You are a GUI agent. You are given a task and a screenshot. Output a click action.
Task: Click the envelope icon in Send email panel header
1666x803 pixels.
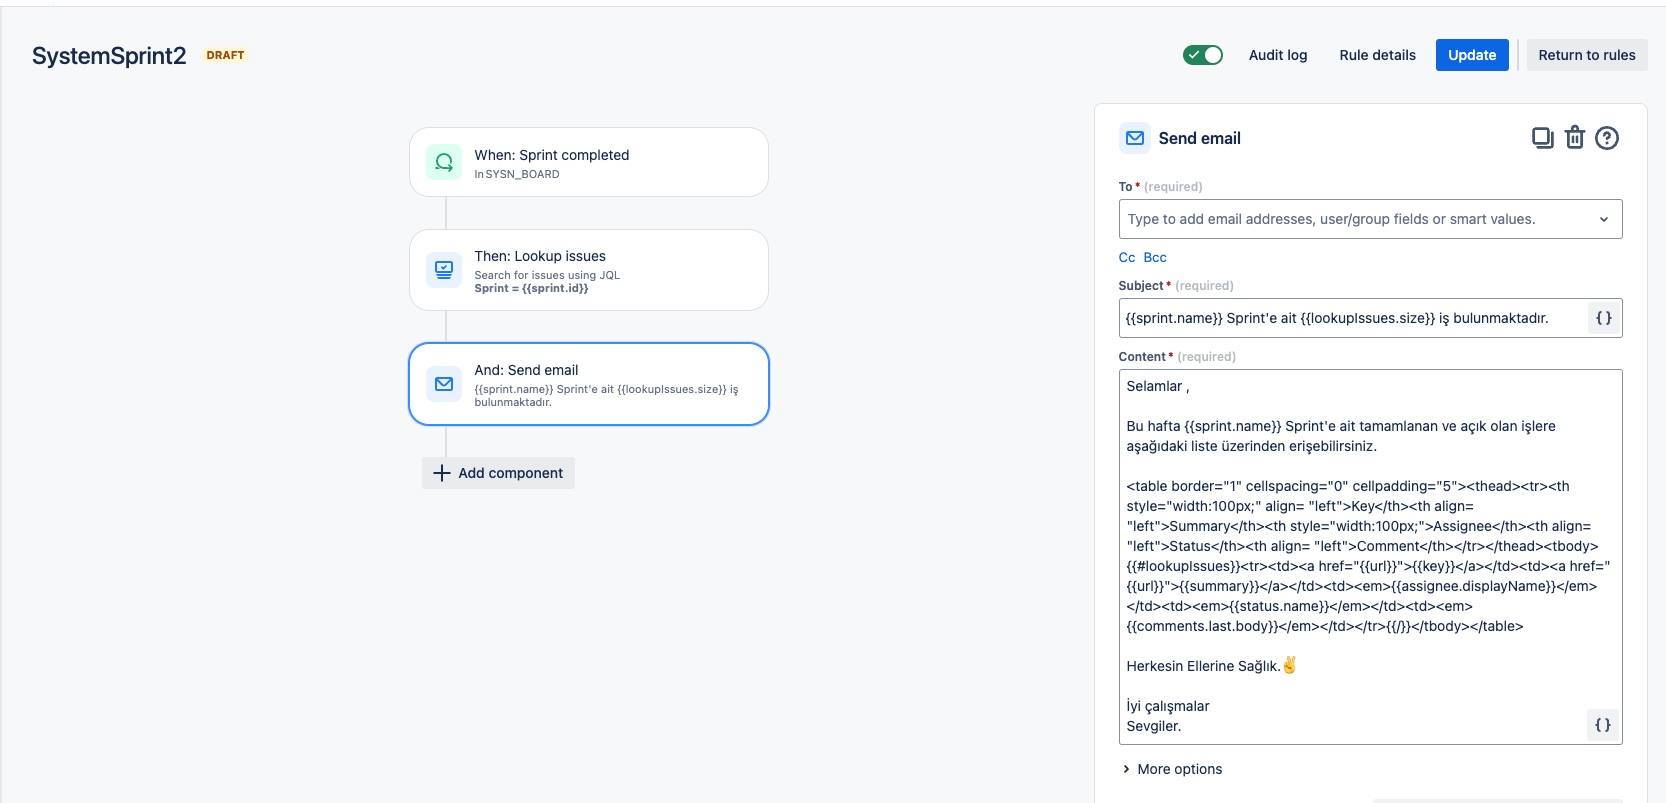(x=1135, y=138)
